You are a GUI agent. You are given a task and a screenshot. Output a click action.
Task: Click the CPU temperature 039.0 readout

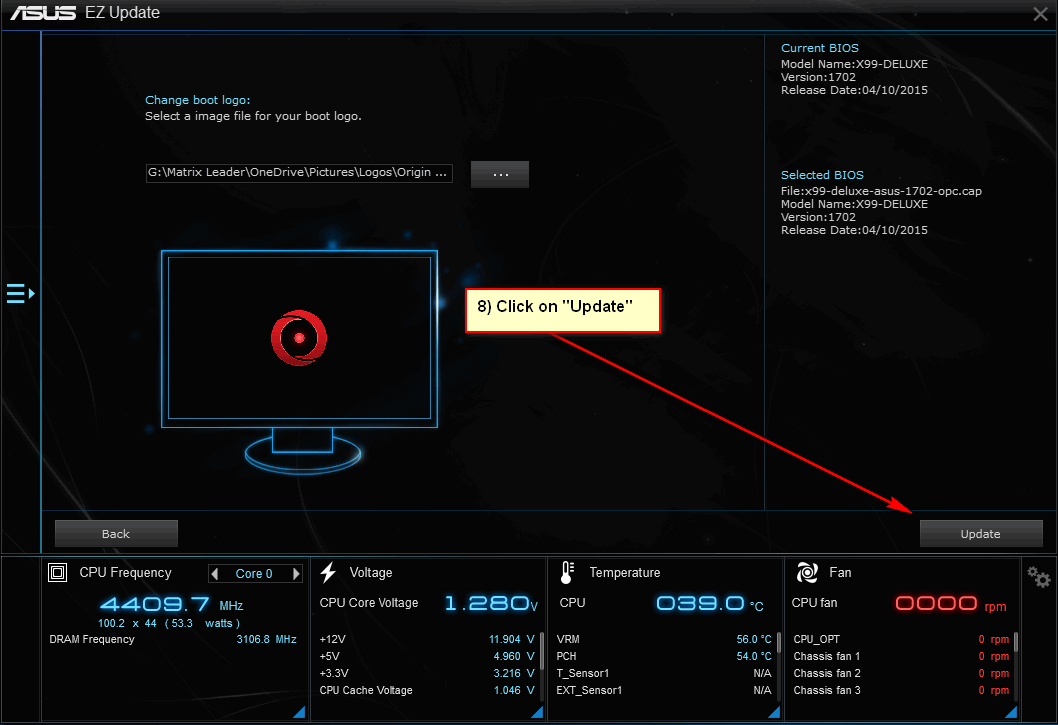point(709,603)
